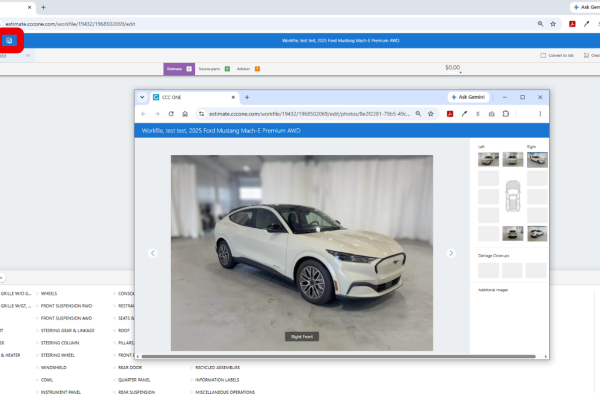
Task: Switch to the Estimate tab
Action: click(x=179, y=69)
